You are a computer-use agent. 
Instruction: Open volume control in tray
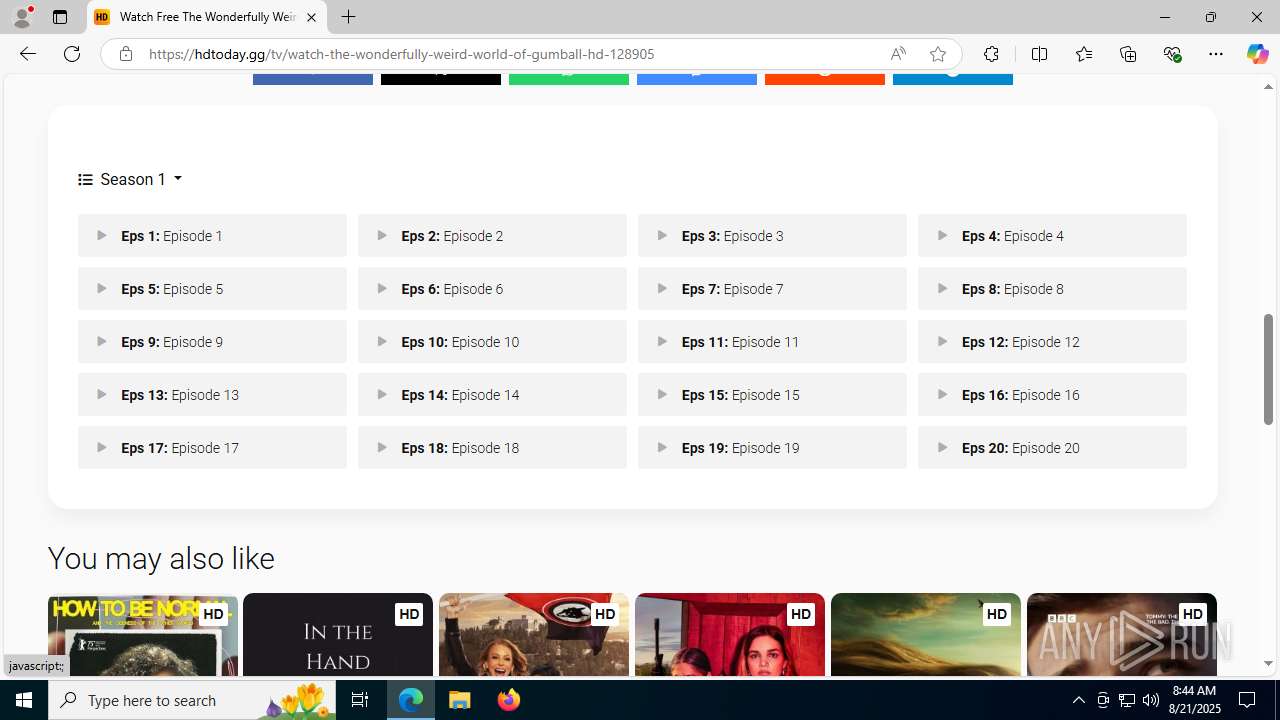coord(1151,700)
